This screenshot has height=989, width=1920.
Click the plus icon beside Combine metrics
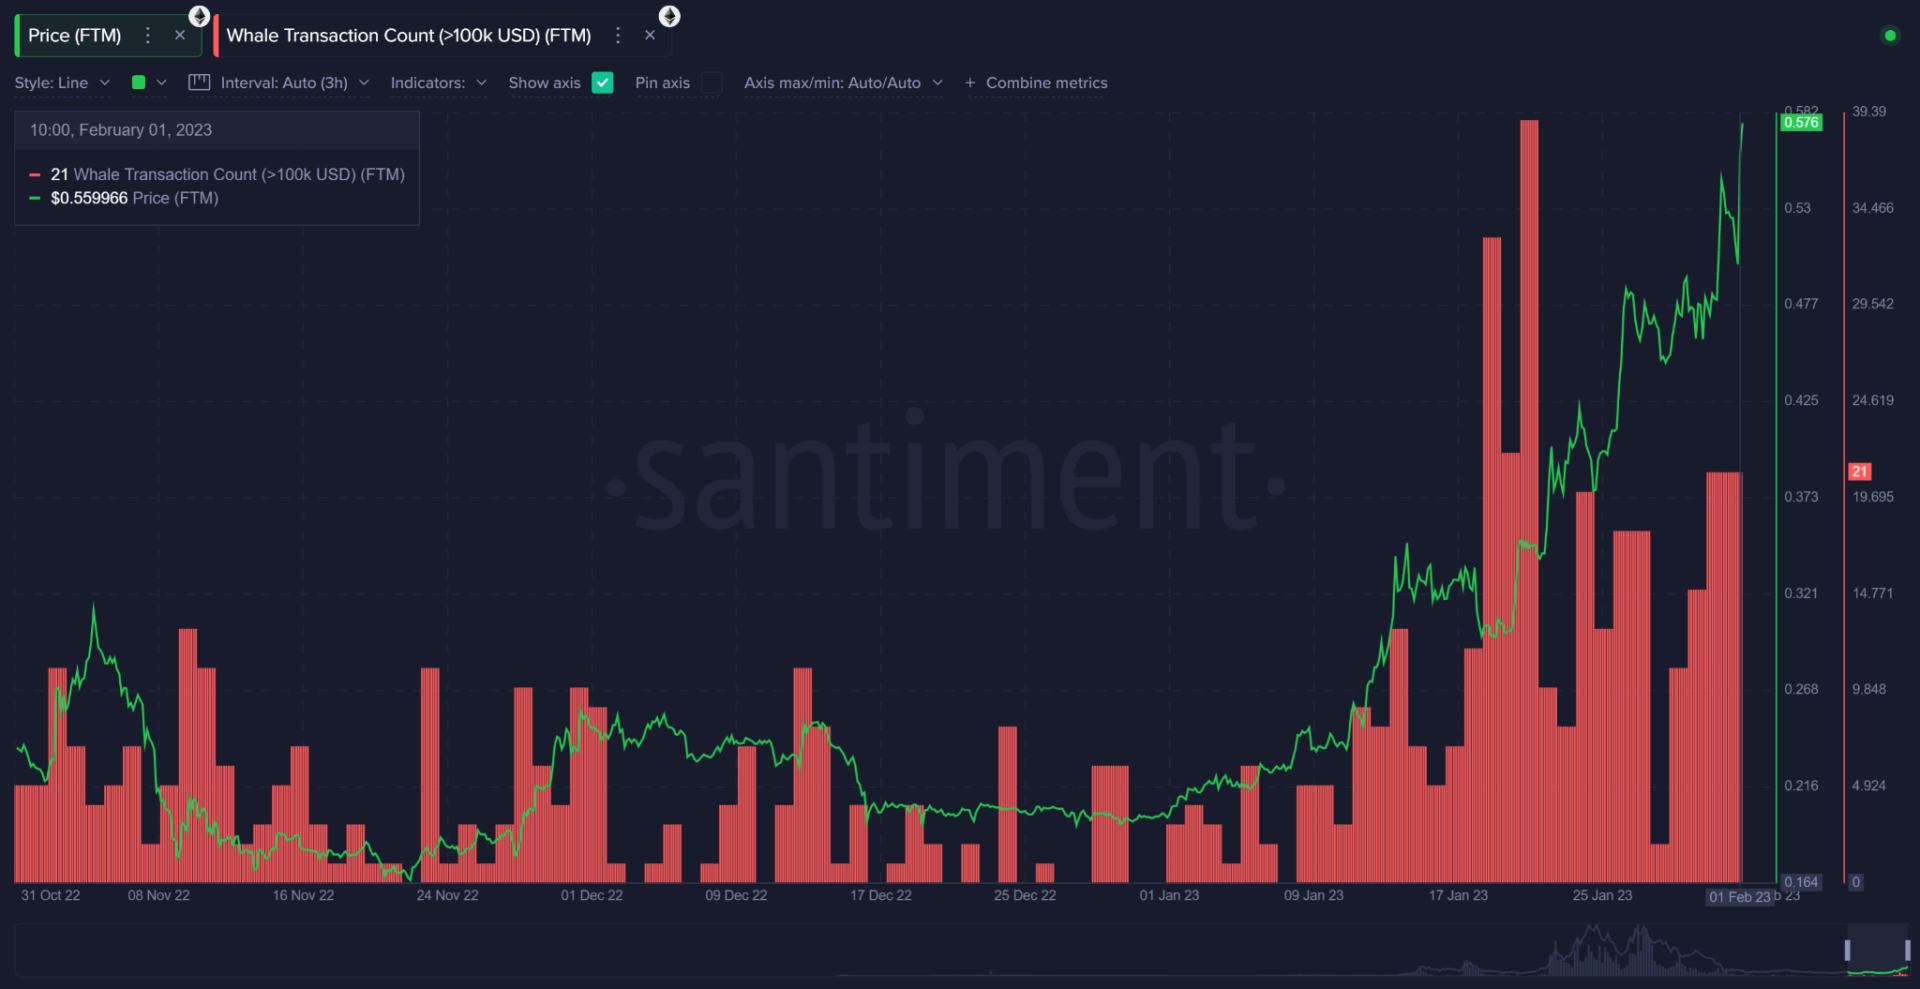(x=968, y=83)
